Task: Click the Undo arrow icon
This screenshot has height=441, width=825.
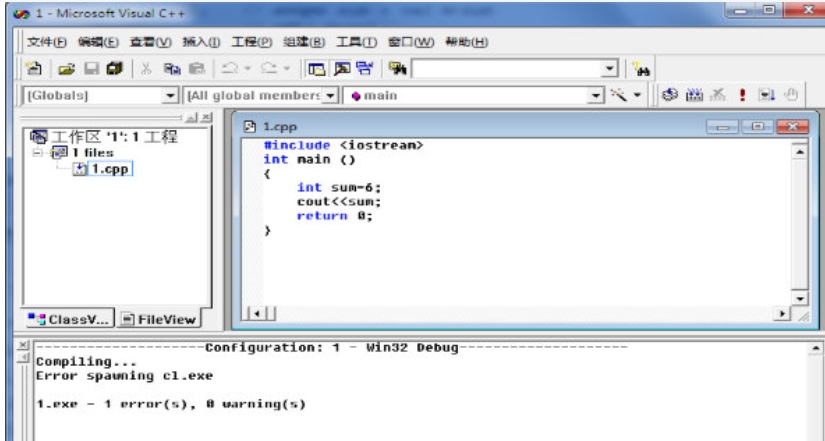Action: pos(229,68)
